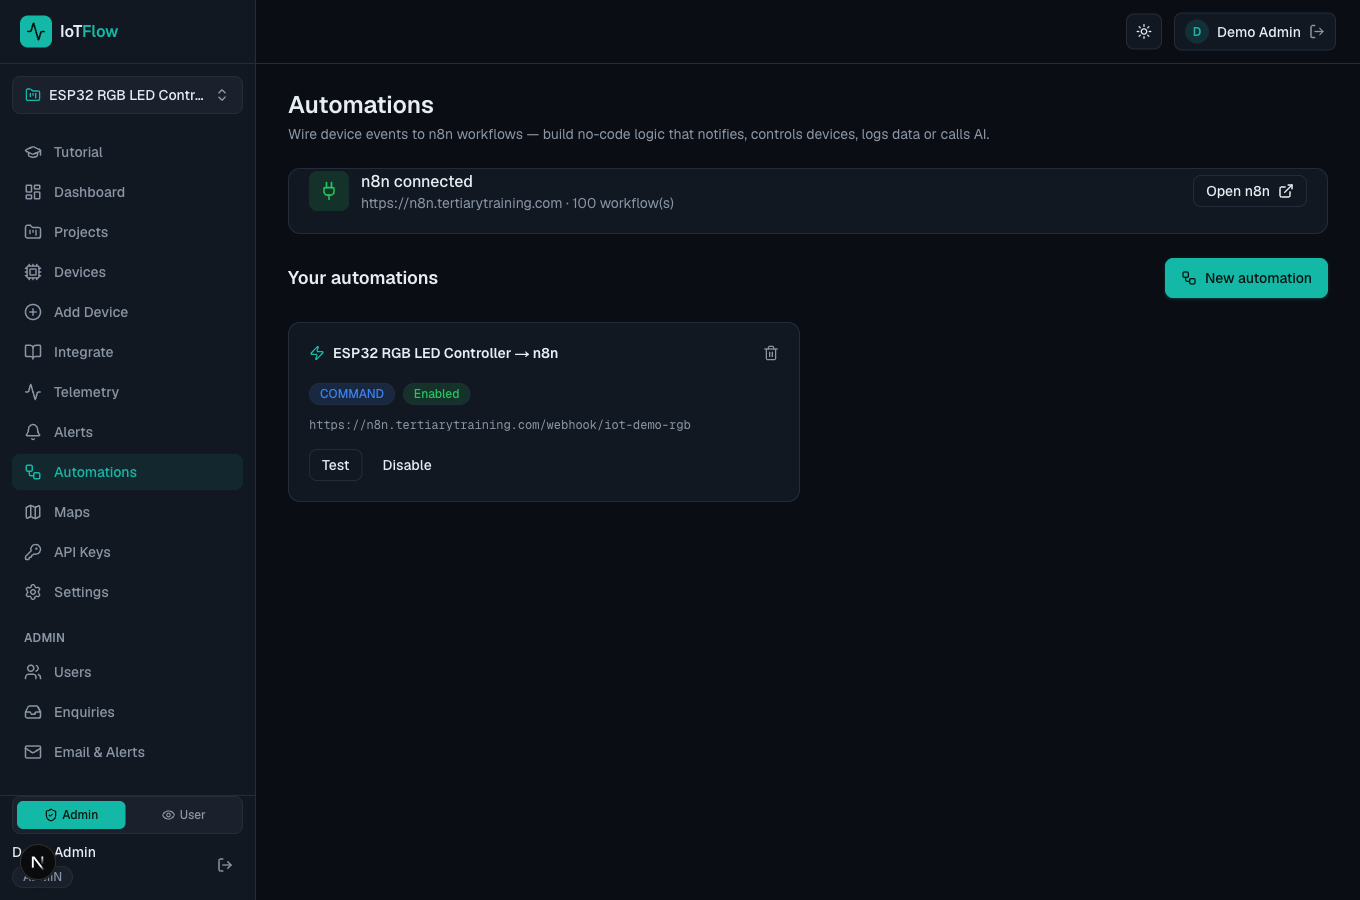The width and height of the screenshot is (1360, 900).
Task: Click the iot-demo-rgb webhook URL text
Action: [500, 425]
